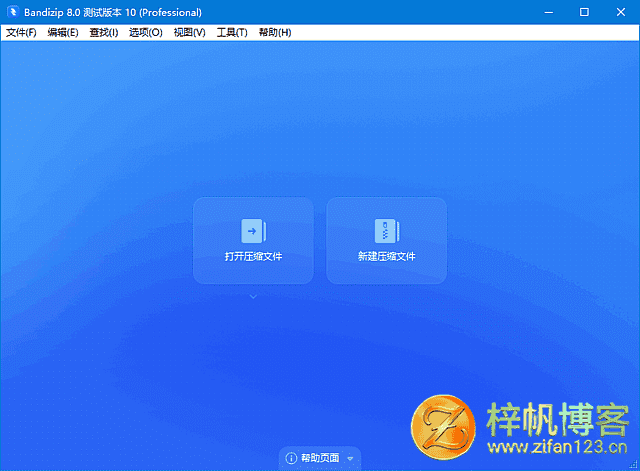
Task: Open the dropdown arrow beside 帮助页面
Action: coord(350,458)
